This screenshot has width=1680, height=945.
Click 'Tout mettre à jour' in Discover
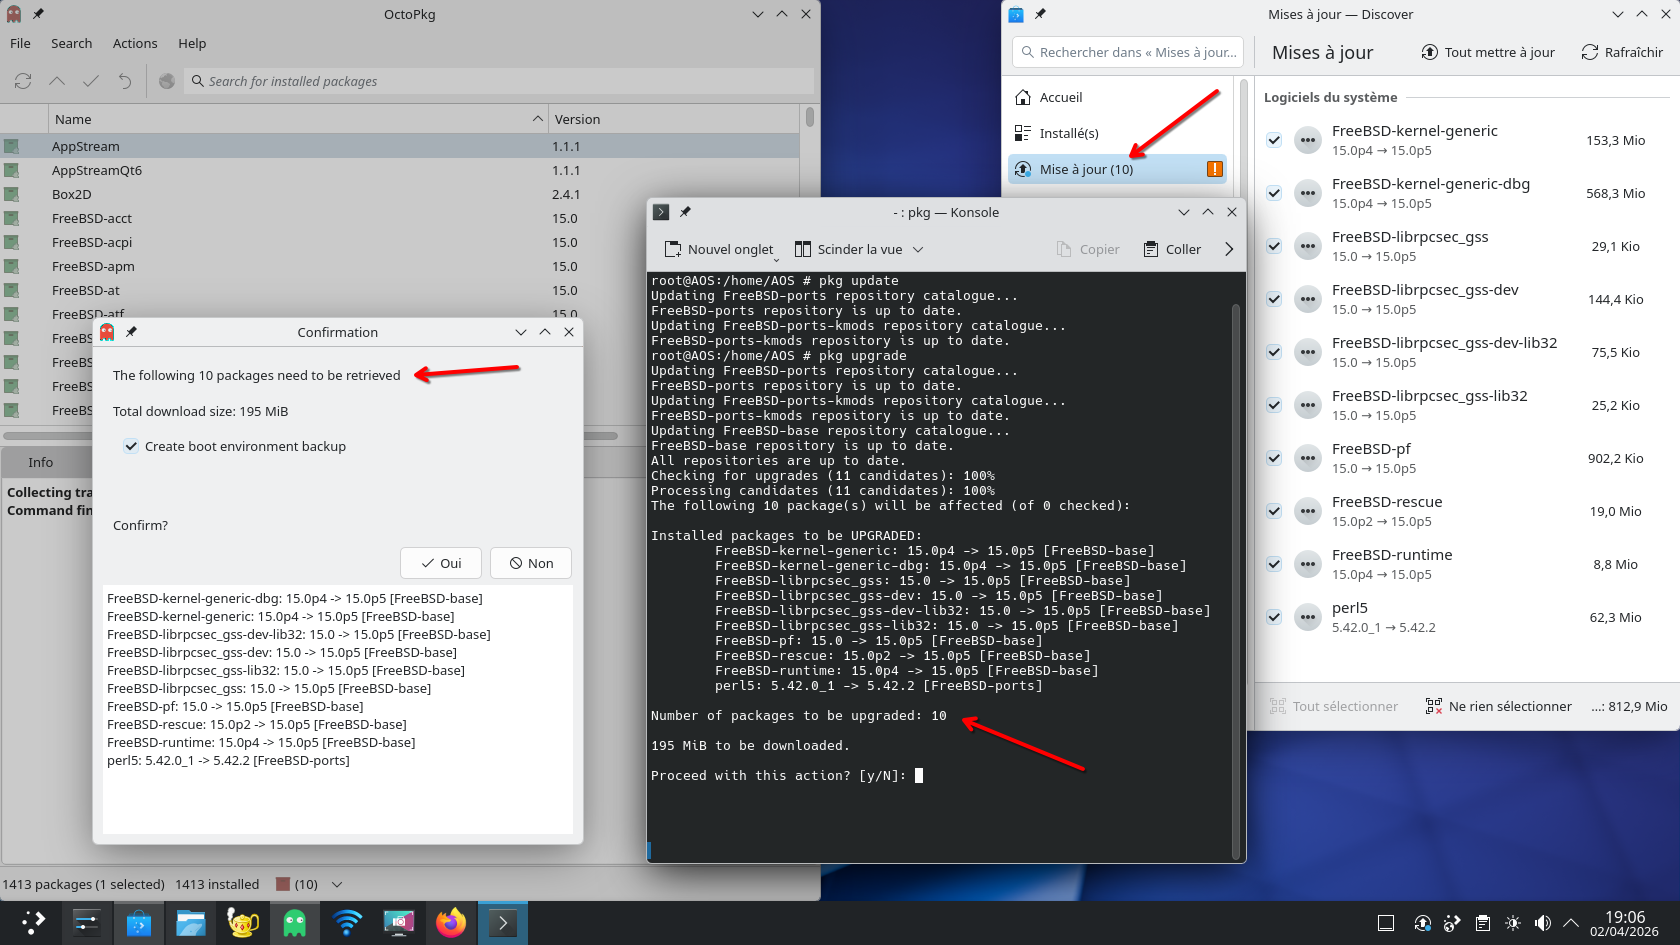pos(1488,52)
